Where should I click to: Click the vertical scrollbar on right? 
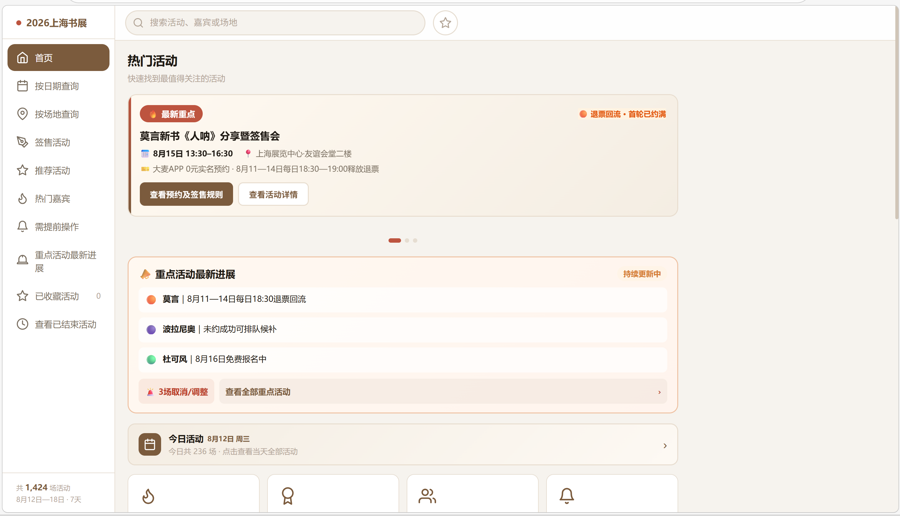(896, 114)
